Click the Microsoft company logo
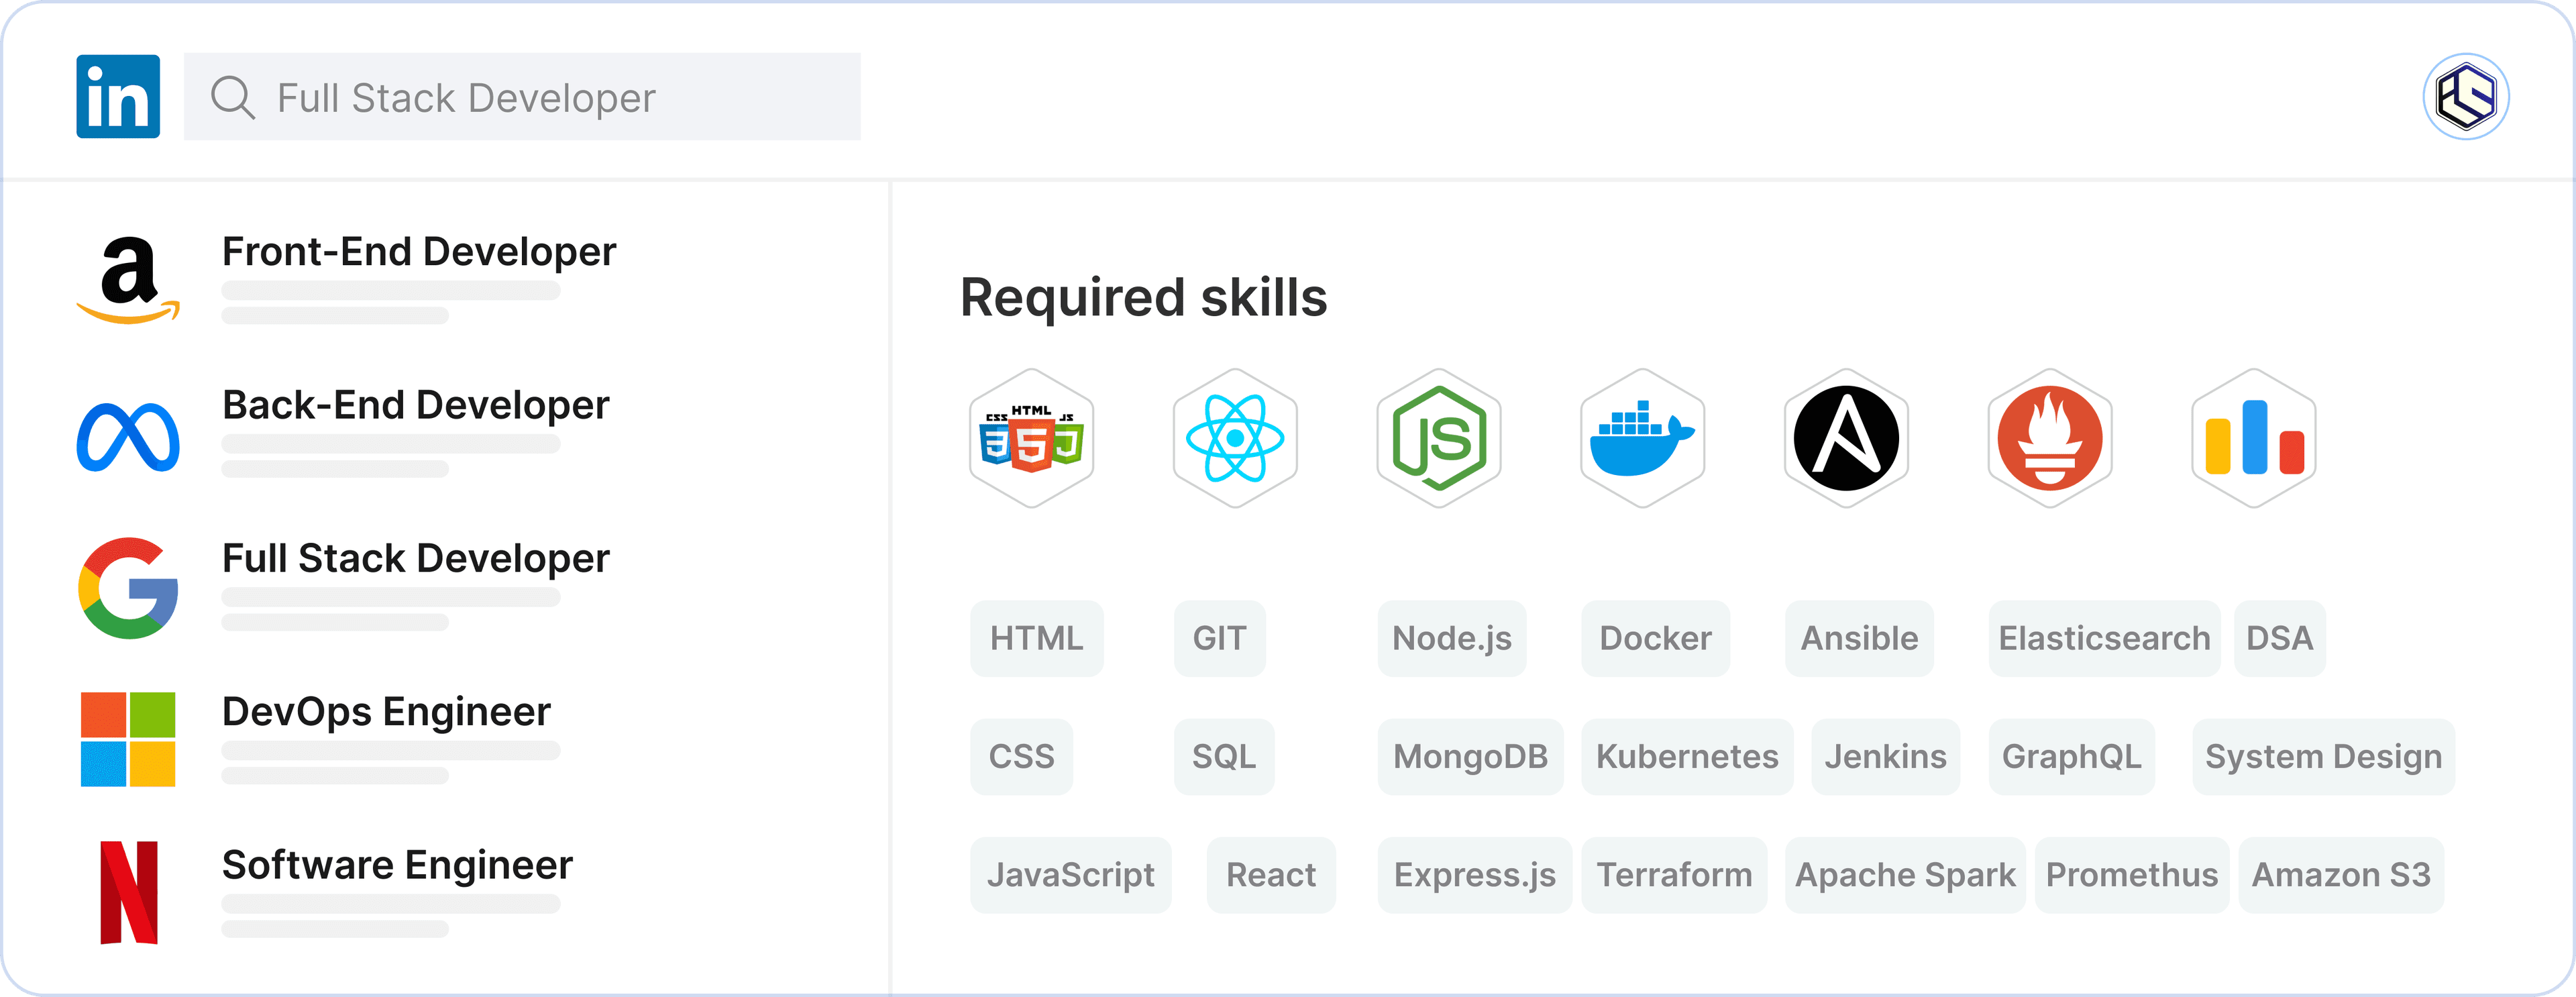This screenshot has height=997, width=2576. pos(128,739)
